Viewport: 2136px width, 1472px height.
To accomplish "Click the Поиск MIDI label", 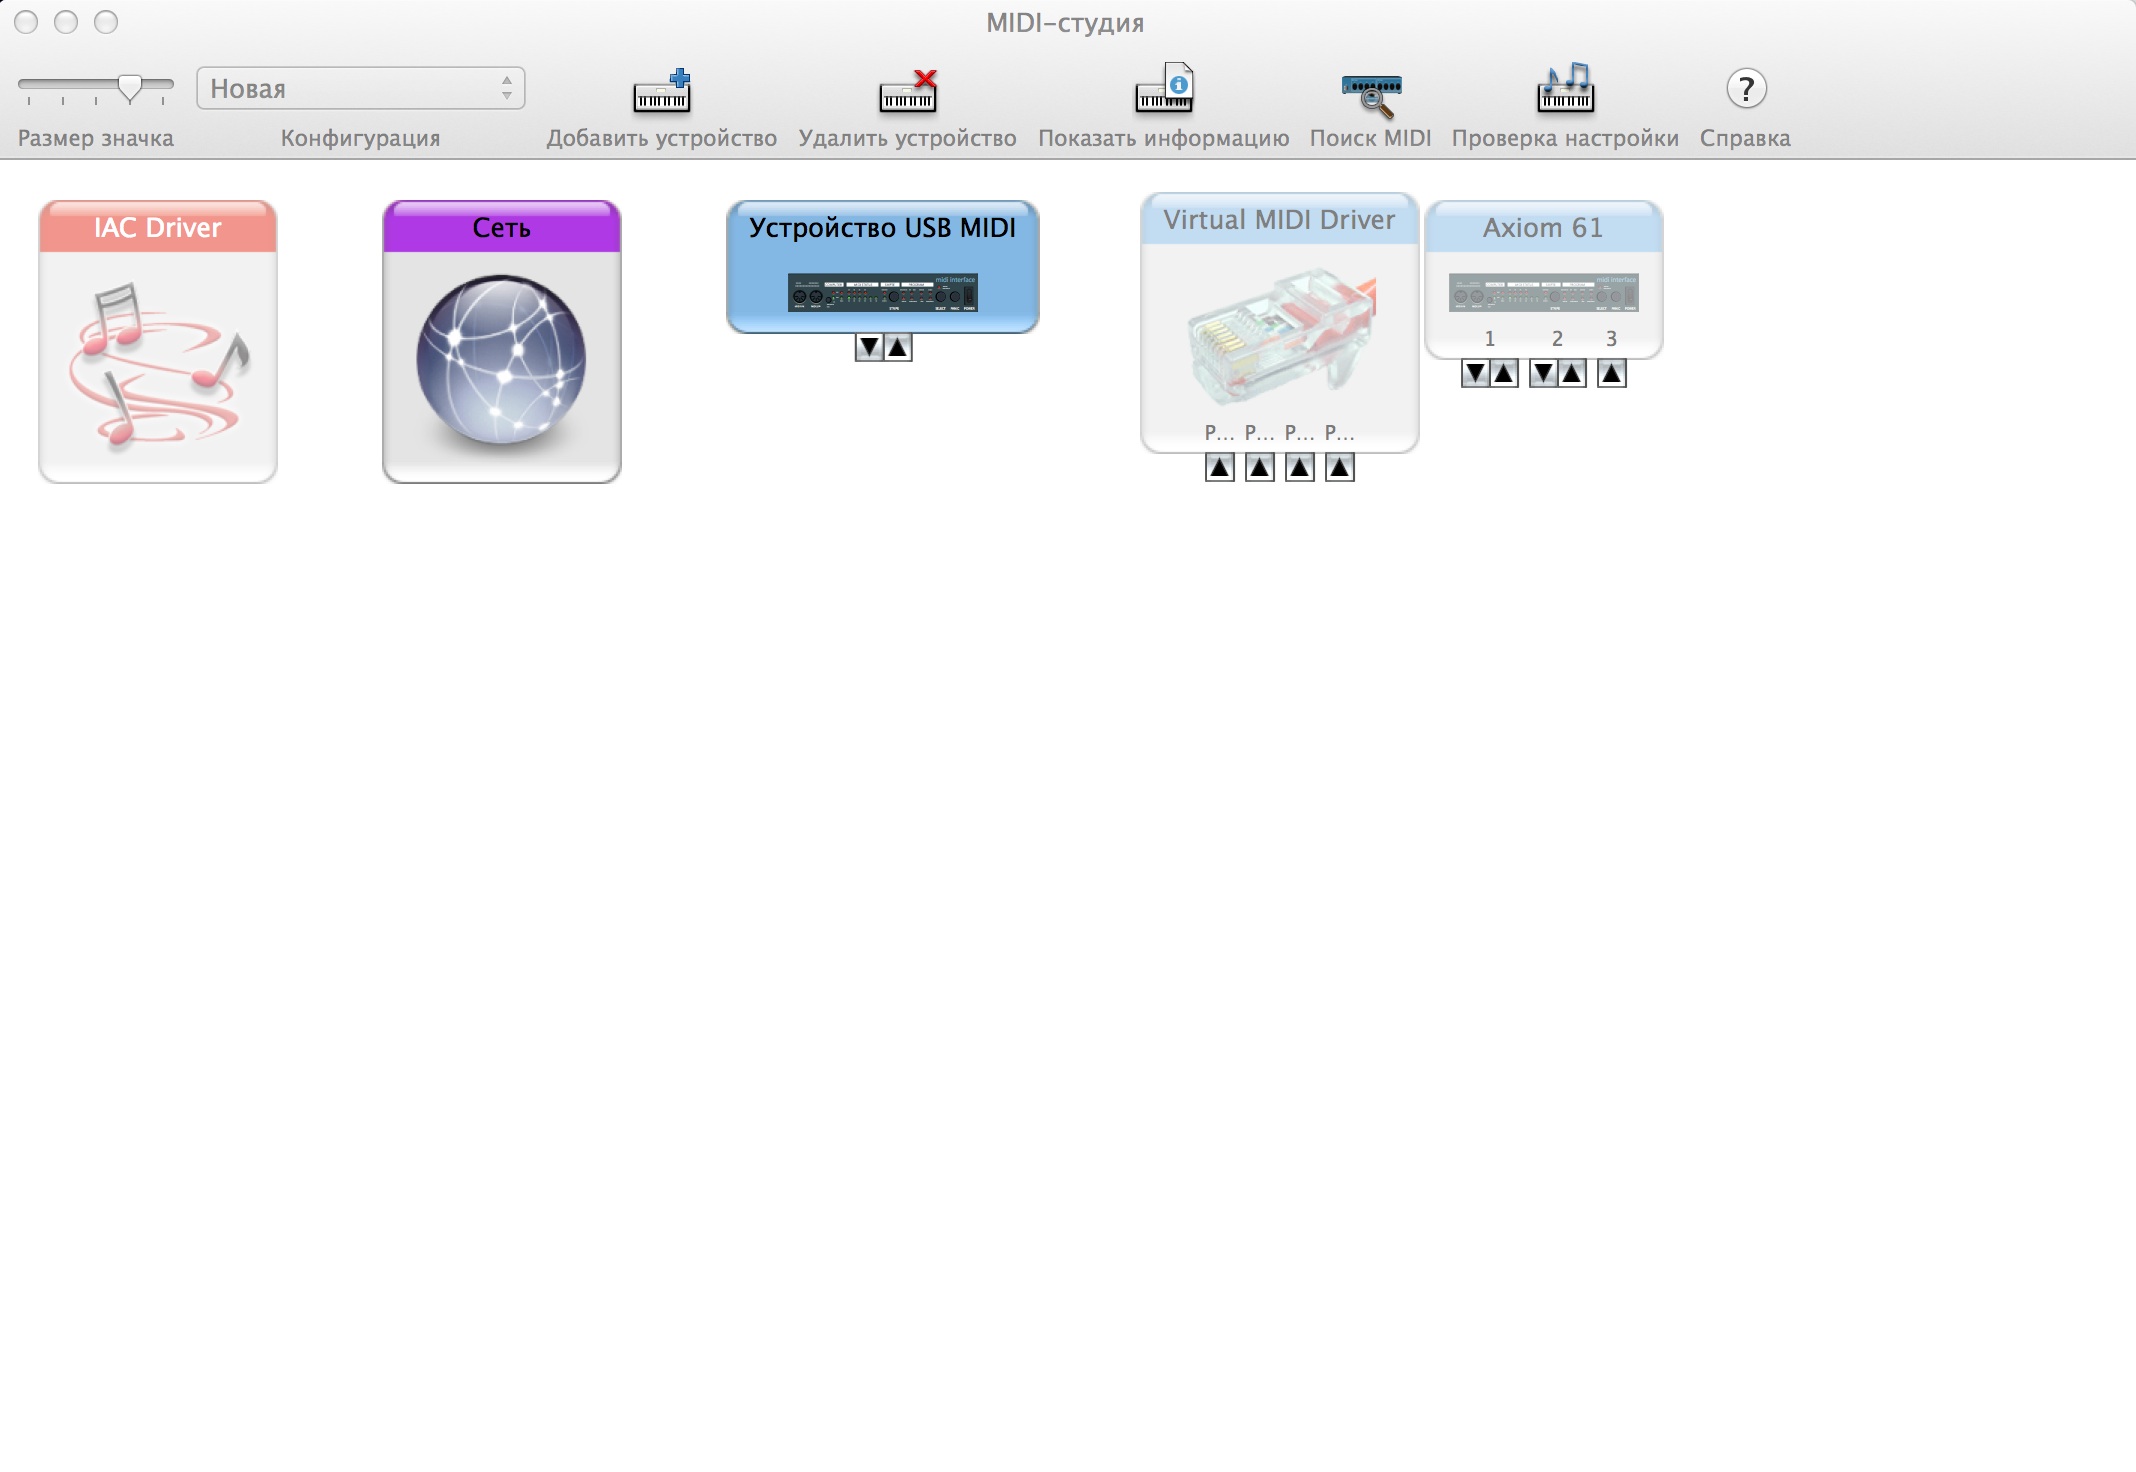I will [1371, 138].
